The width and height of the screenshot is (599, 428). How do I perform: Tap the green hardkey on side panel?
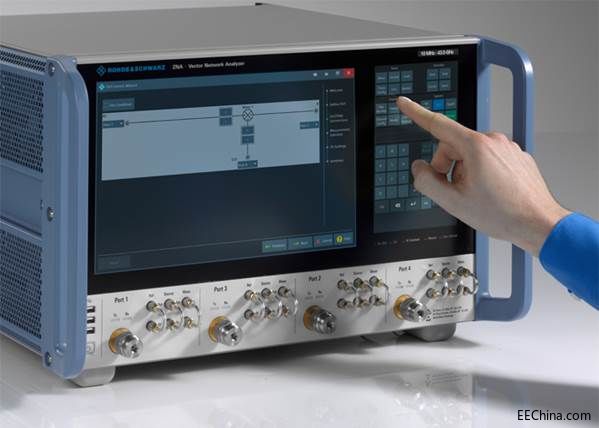point(451,115)
